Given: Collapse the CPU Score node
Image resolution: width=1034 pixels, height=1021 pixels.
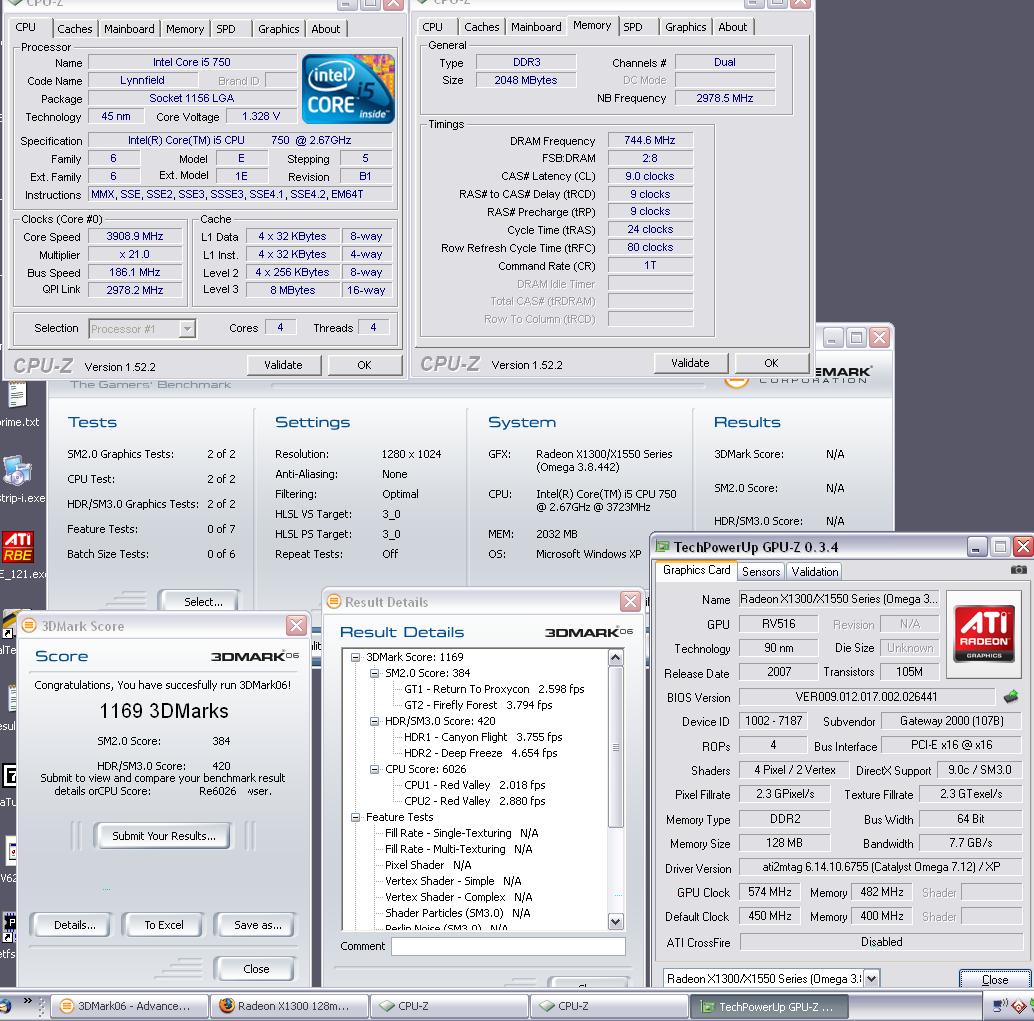Looking at the screenshot, I should pyautogui.click(x=375, y=769).
